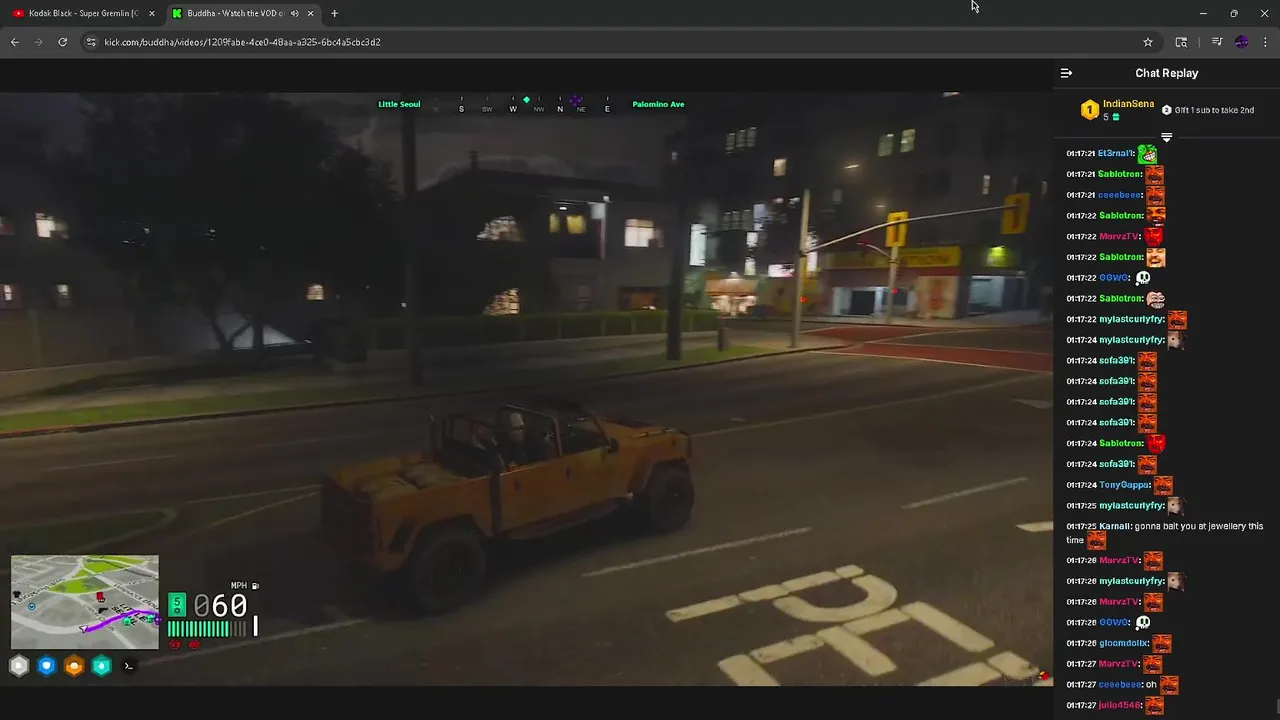Click the Kick favicon on the Buddha tab

177,13
